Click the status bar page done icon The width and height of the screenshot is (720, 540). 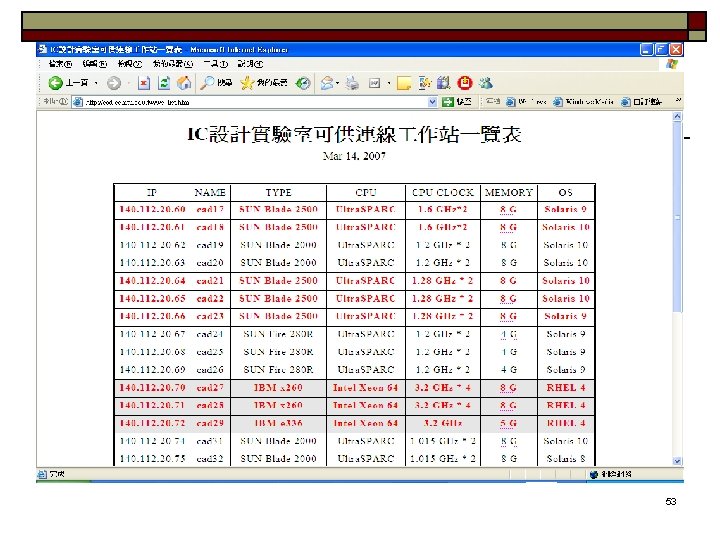pos(42,474)
